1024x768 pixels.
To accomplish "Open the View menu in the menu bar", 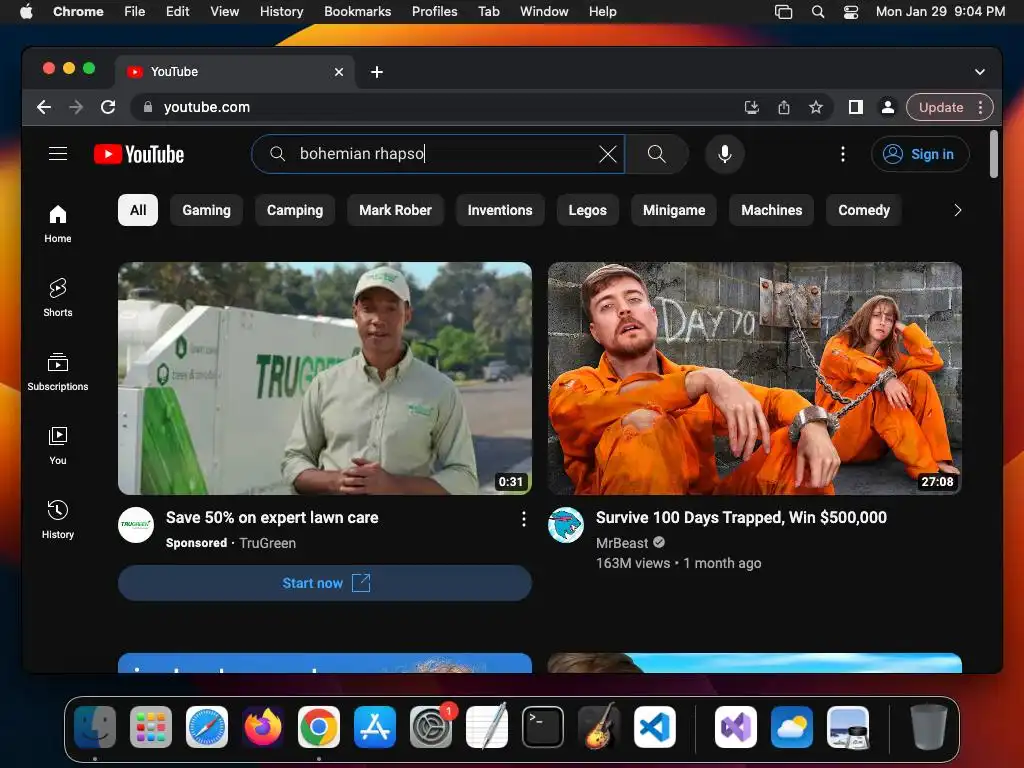I will [224, 12].
